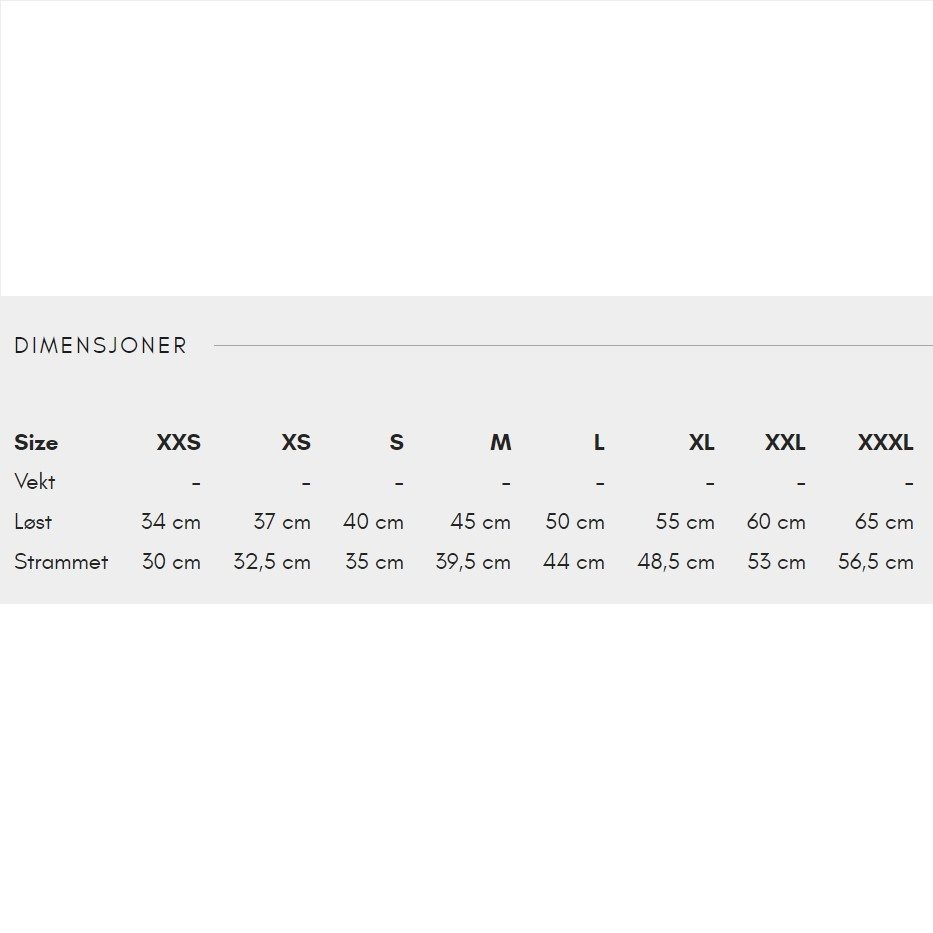Select the 32,5 cm Strammet value
Screen dimensions: 933x933
tap(272, 562)
